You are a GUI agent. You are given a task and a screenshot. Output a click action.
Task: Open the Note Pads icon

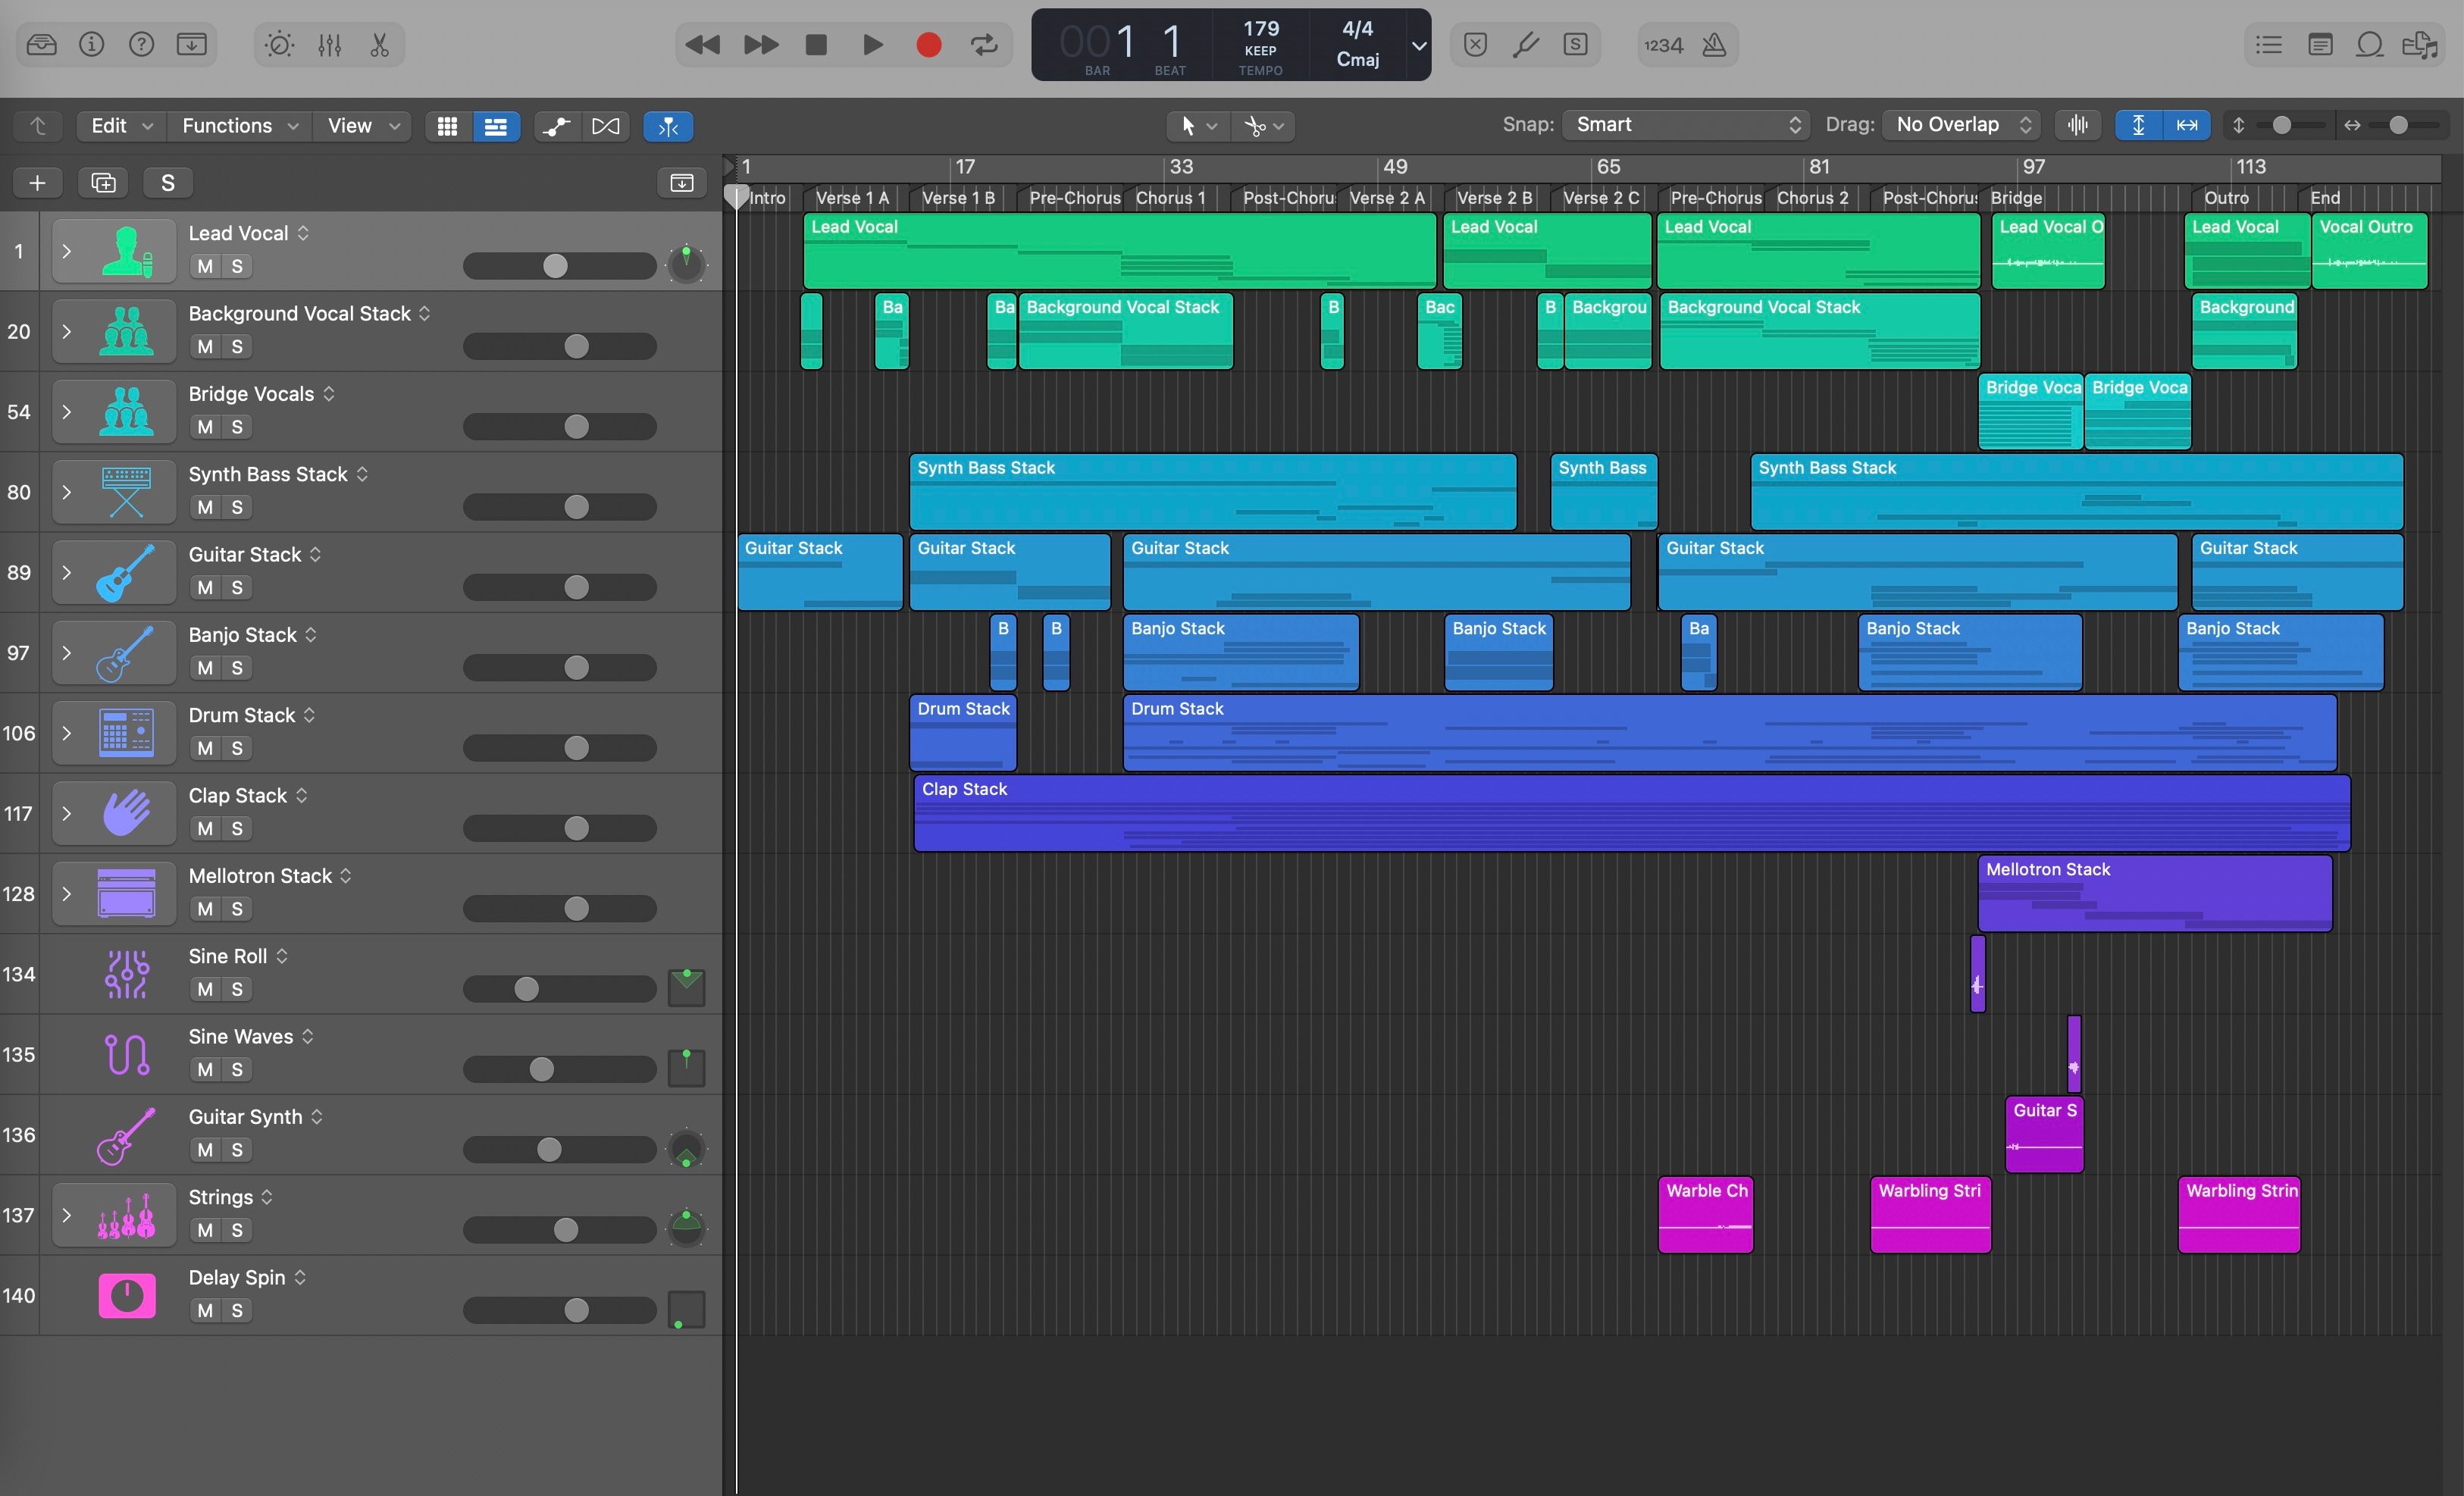click(2320, 45)
